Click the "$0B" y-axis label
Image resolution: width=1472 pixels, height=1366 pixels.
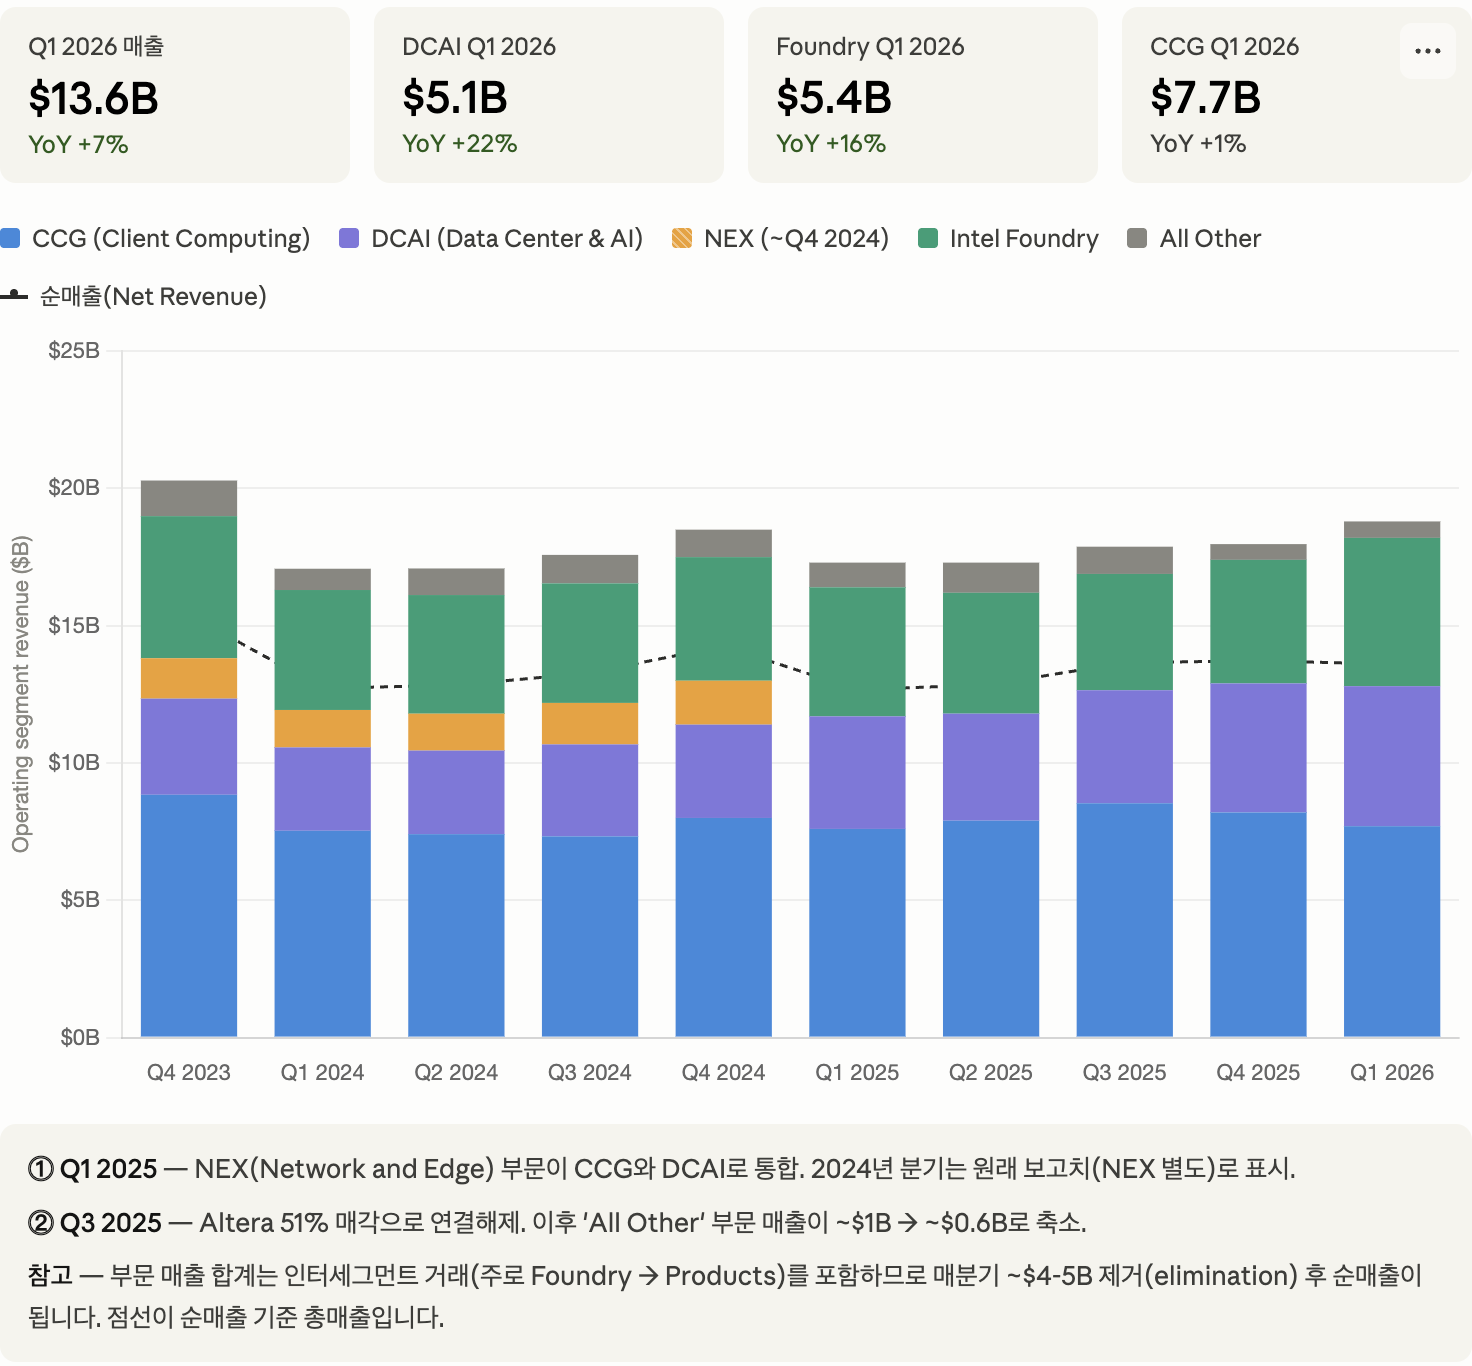tap(80, 1037)
